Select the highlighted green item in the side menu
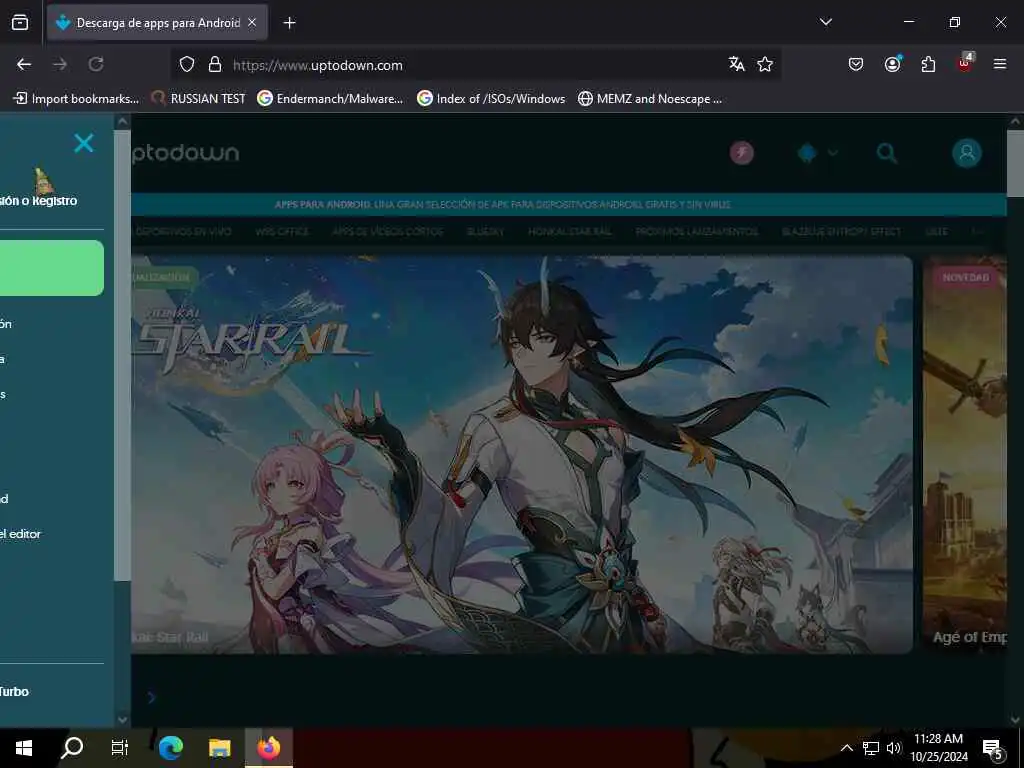The height and width of the screenshot is (768, 1024). coord(52,268)
